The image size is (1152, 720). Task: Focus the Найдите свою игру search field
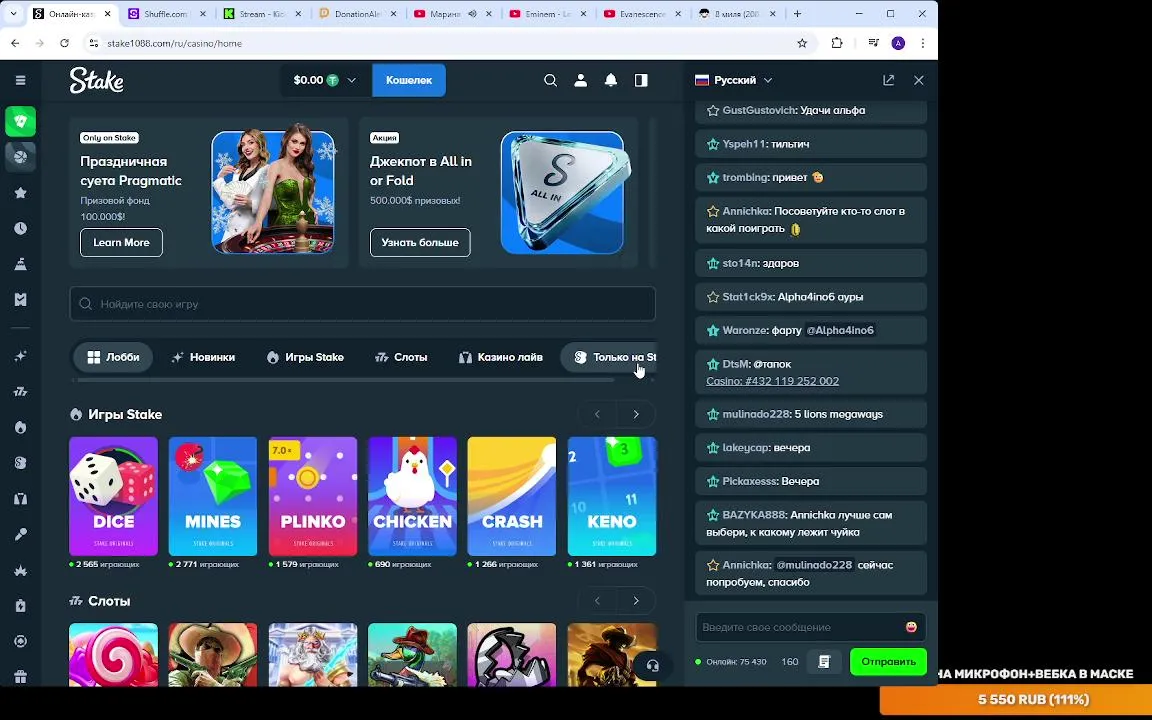pyautogui.click(x=362, y=303)
